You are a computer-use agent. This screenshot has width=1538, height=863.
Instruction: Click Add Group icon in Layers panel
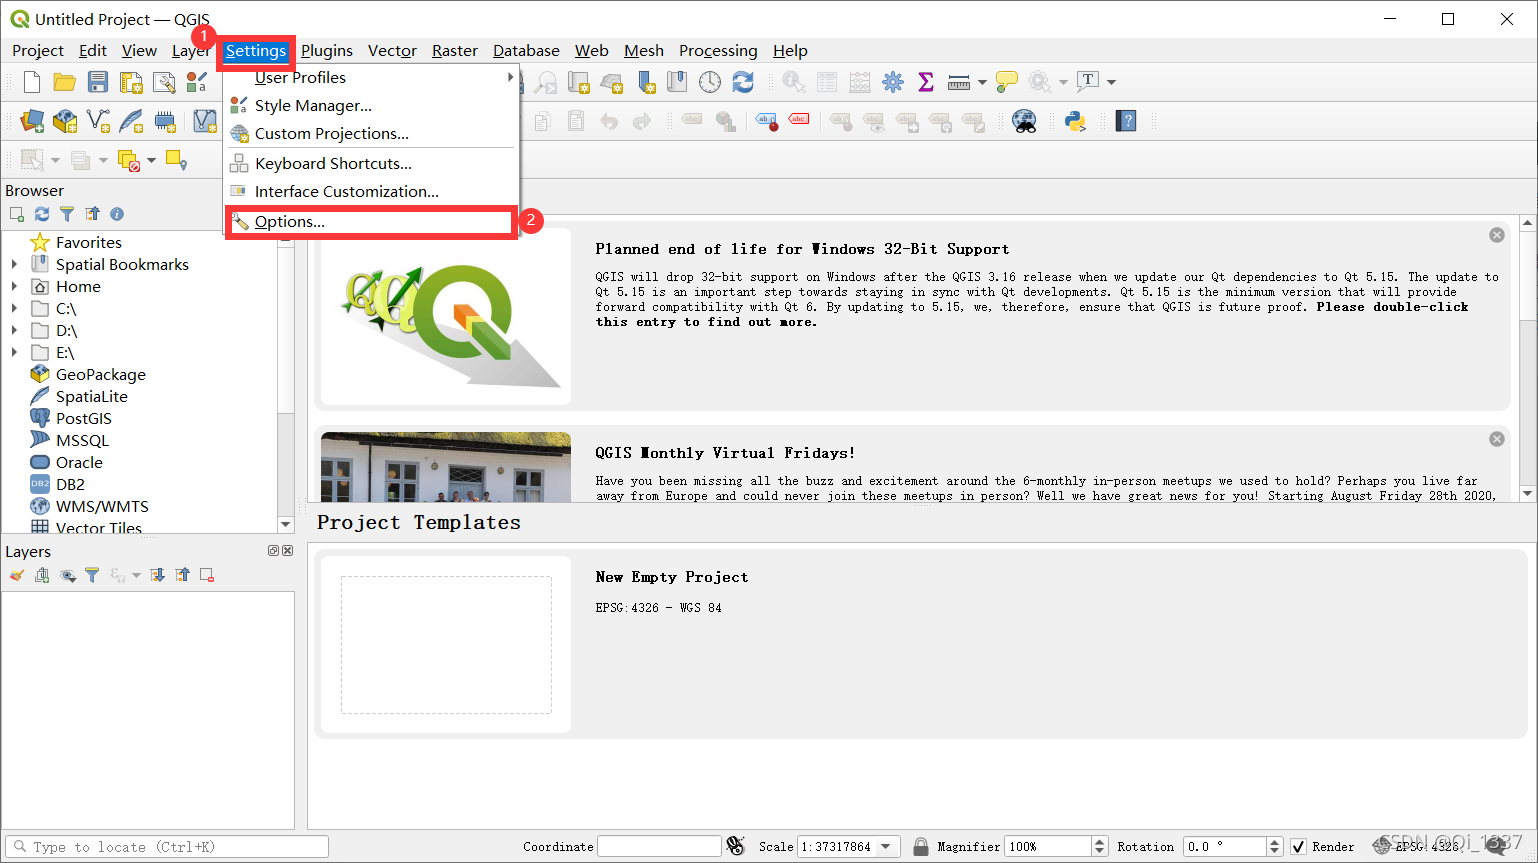coord(42,575)
